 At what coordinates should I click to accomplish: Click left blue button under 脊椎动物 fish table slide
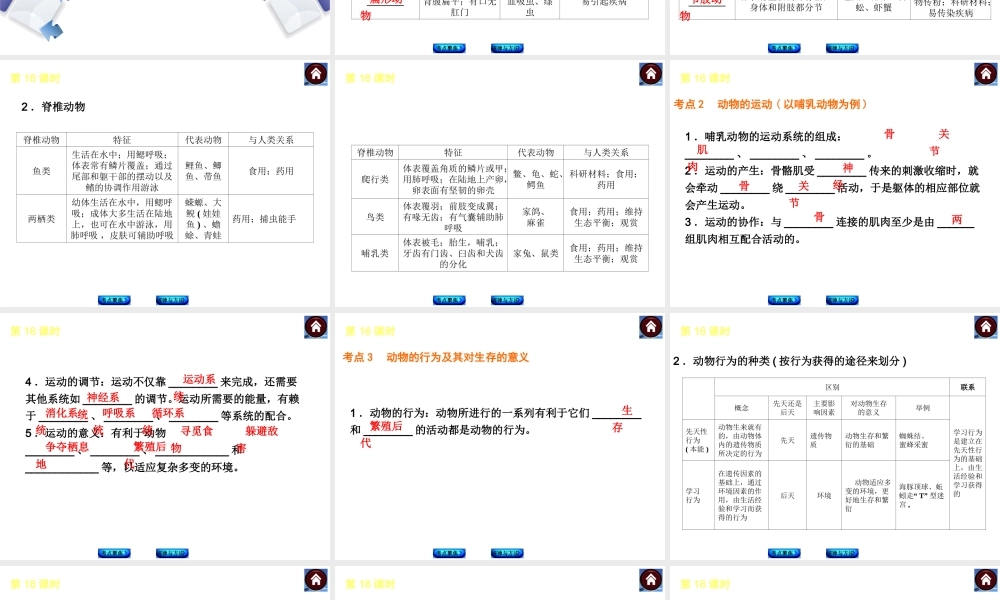114,300
